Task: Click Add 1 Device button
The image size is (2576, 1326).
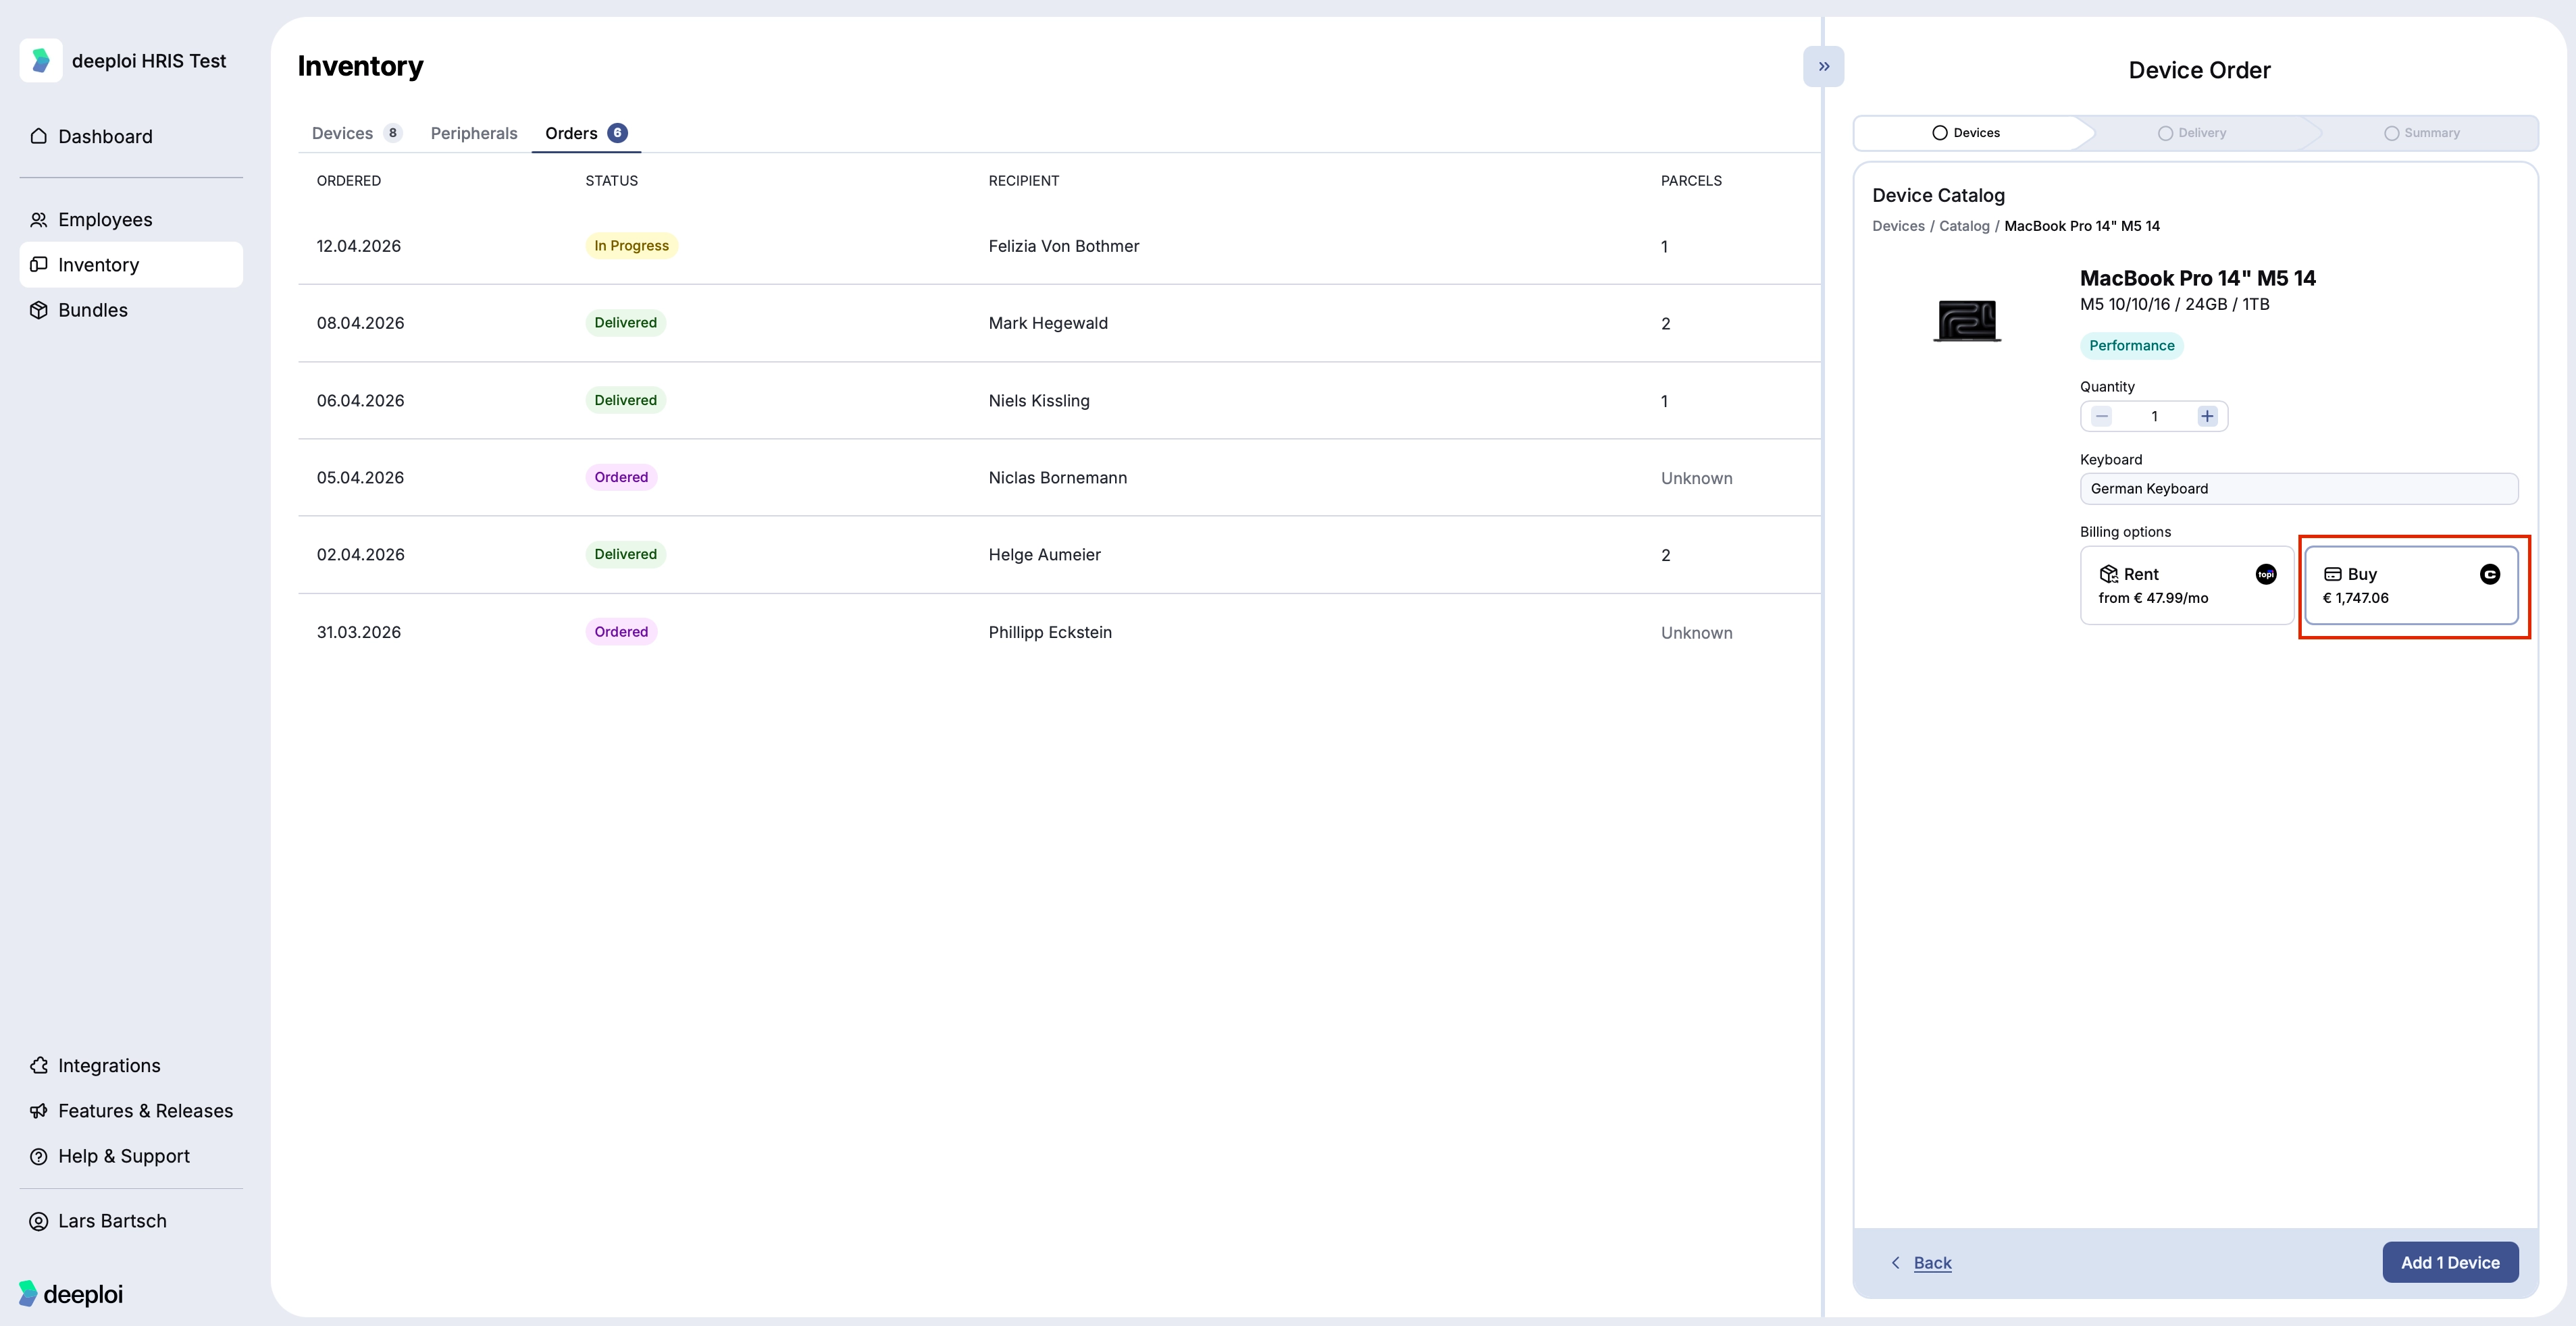Action: [2450, 1262]
